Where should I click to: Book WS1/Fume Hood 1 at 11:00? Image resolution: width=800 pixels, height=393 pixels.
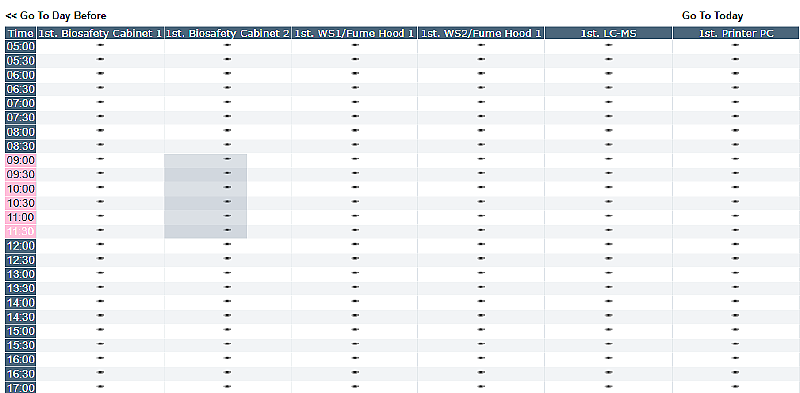[355, 216]
